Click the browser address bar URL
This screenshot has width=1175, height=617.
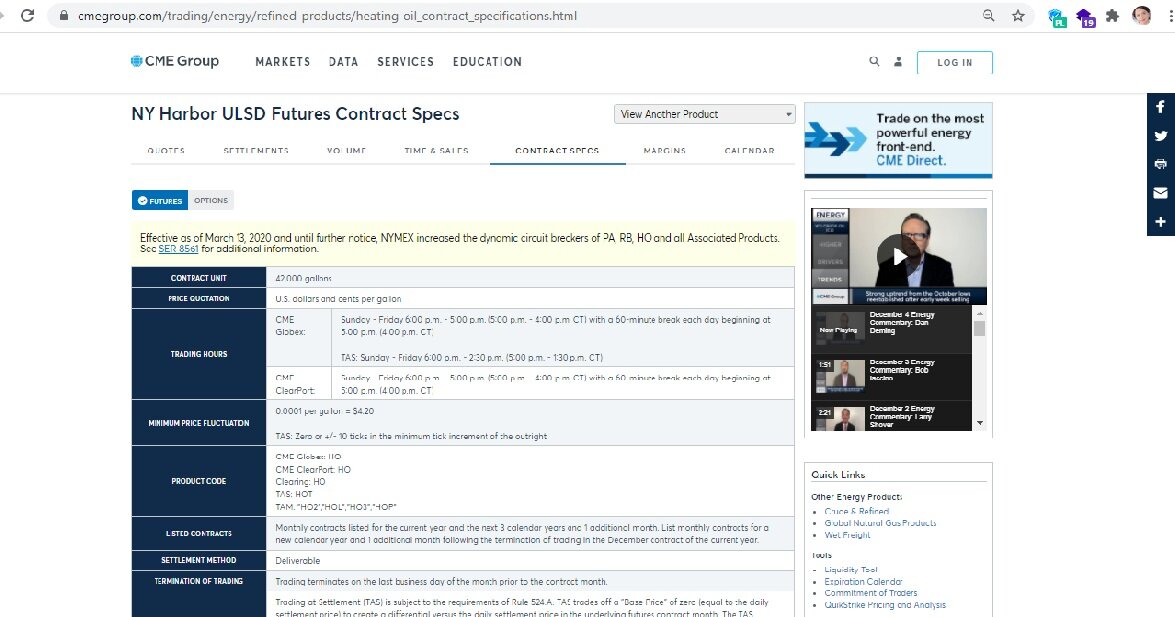tap(327, 16)
